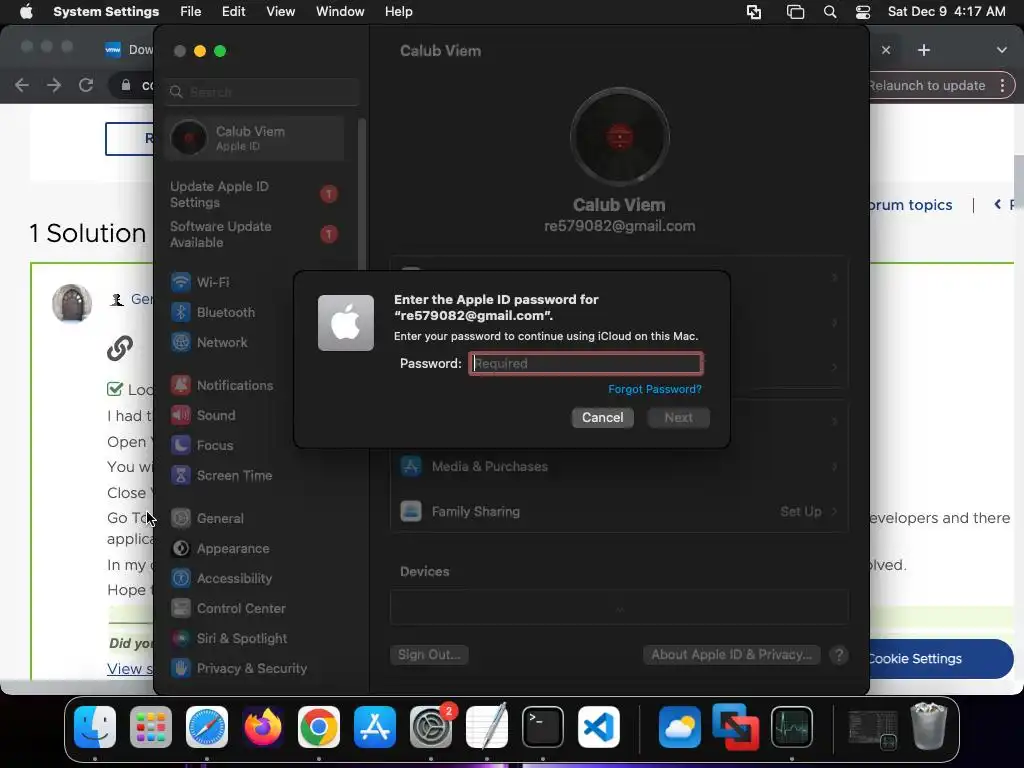Open Activity Monitor from the Dock
1024x768 pixels.
792,727
